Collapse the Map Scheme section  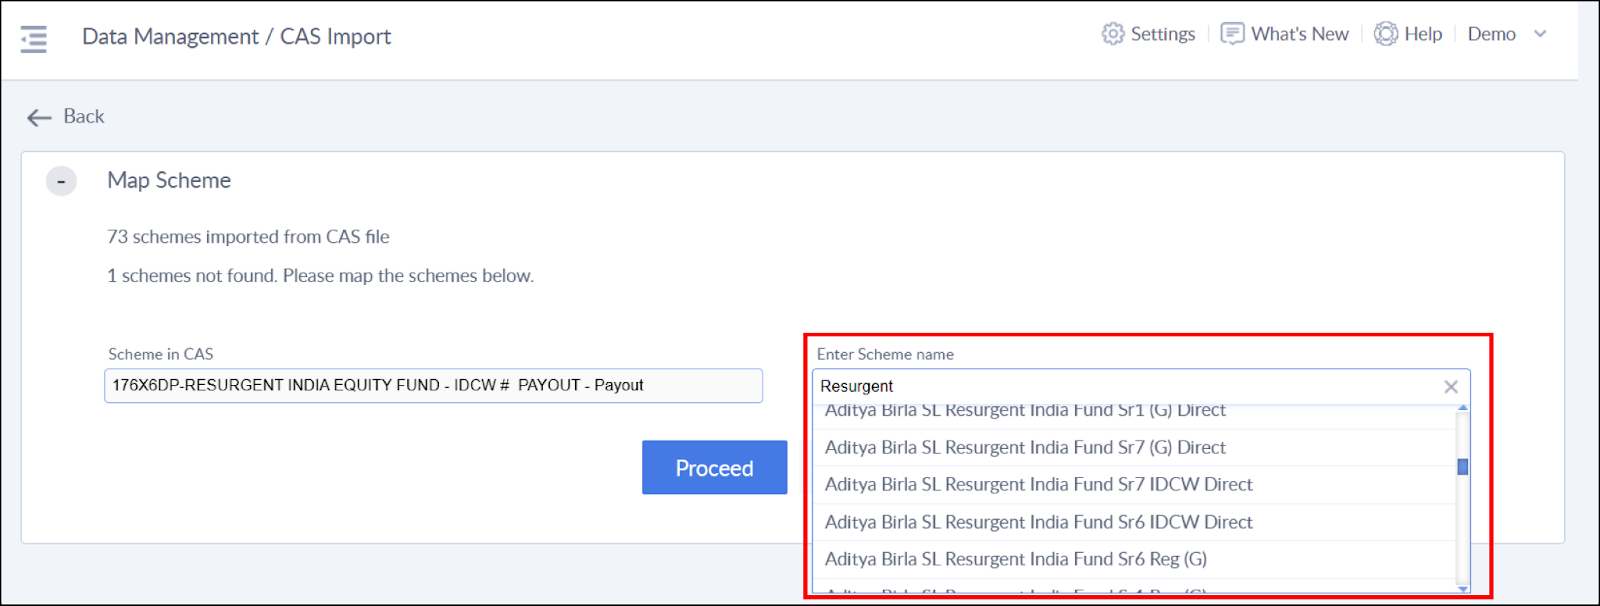pyautogui.click(x=61, y=181)
